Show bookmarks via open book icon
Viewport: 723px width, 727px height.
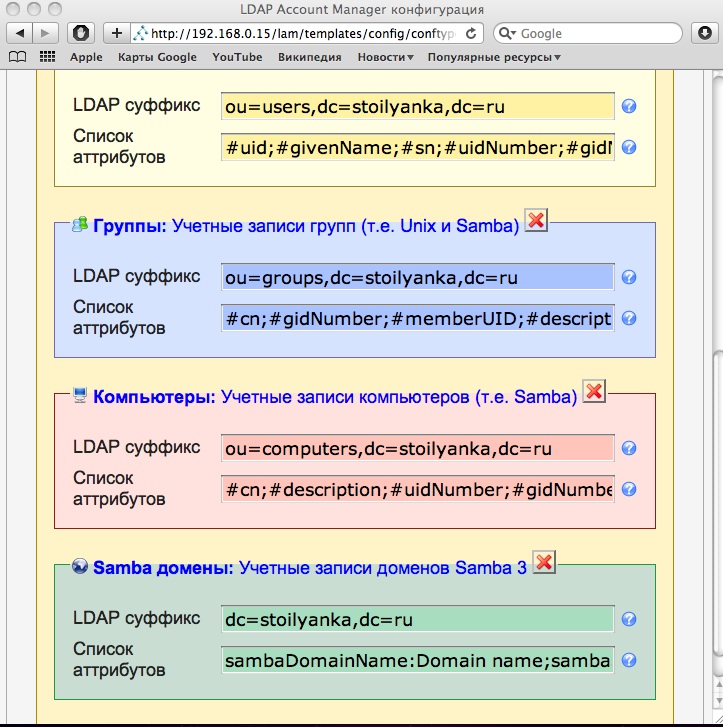17,57
